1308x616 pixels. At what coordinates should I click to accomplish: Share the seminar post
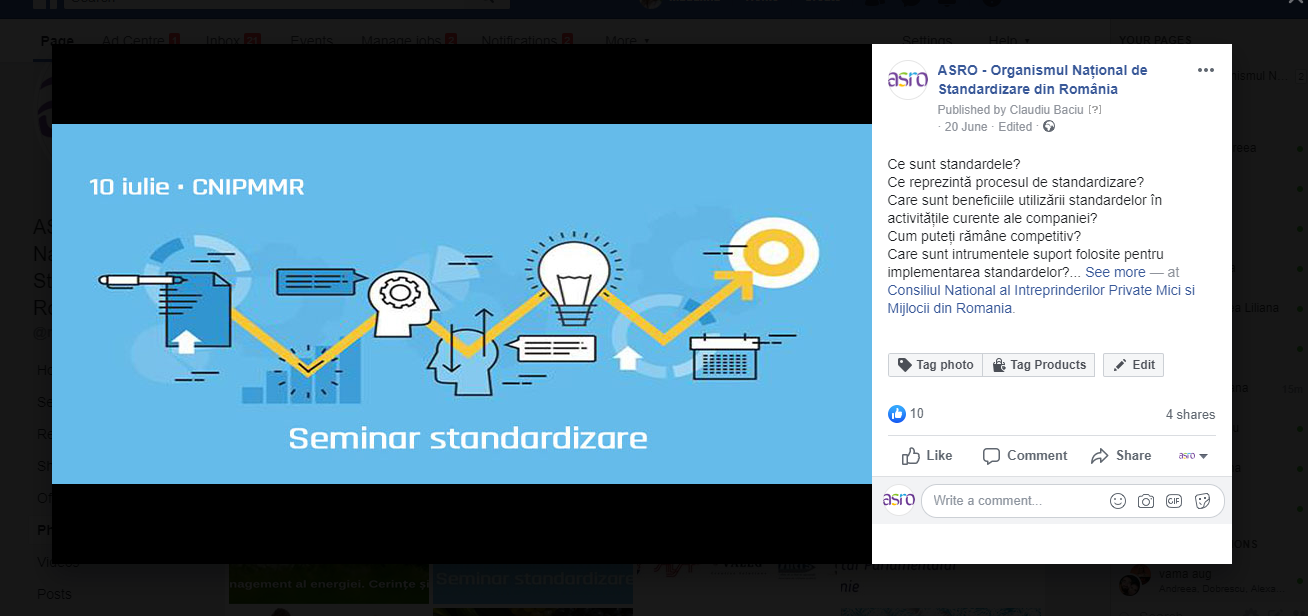point(1121,456)
